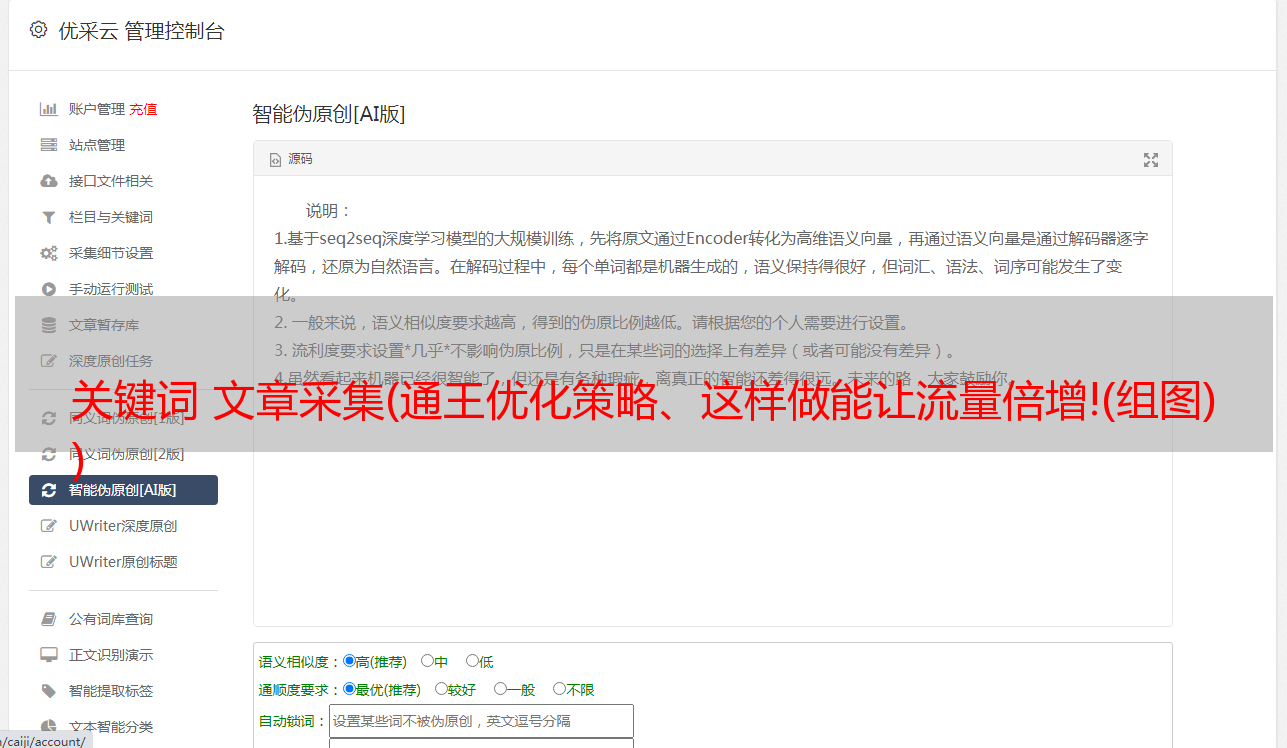Click the refresh icon next to 同义词伪原创[2版]
Image resolution: width=1287 pixels, height=748 pixels.
[48, 454]
